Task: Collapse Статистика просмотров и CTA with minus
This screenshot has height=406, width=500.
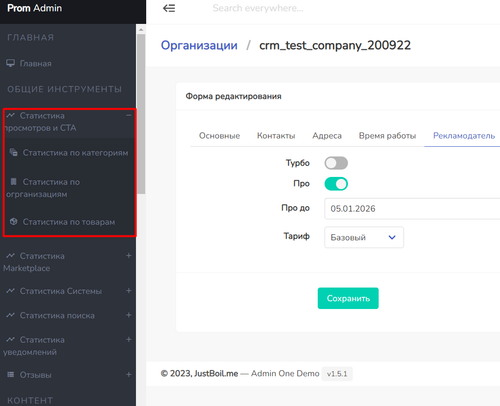Action: 129,115
